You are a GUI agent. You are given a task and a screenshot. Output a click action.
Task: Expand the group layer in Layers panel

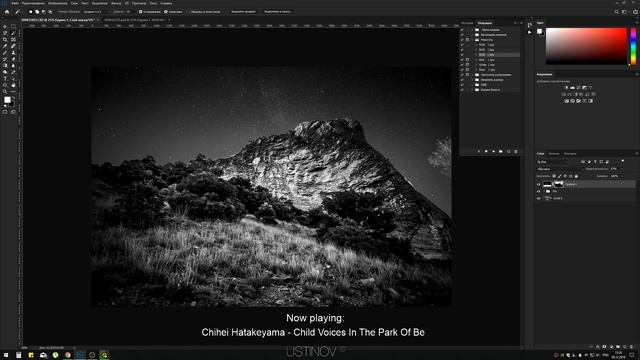544,191
